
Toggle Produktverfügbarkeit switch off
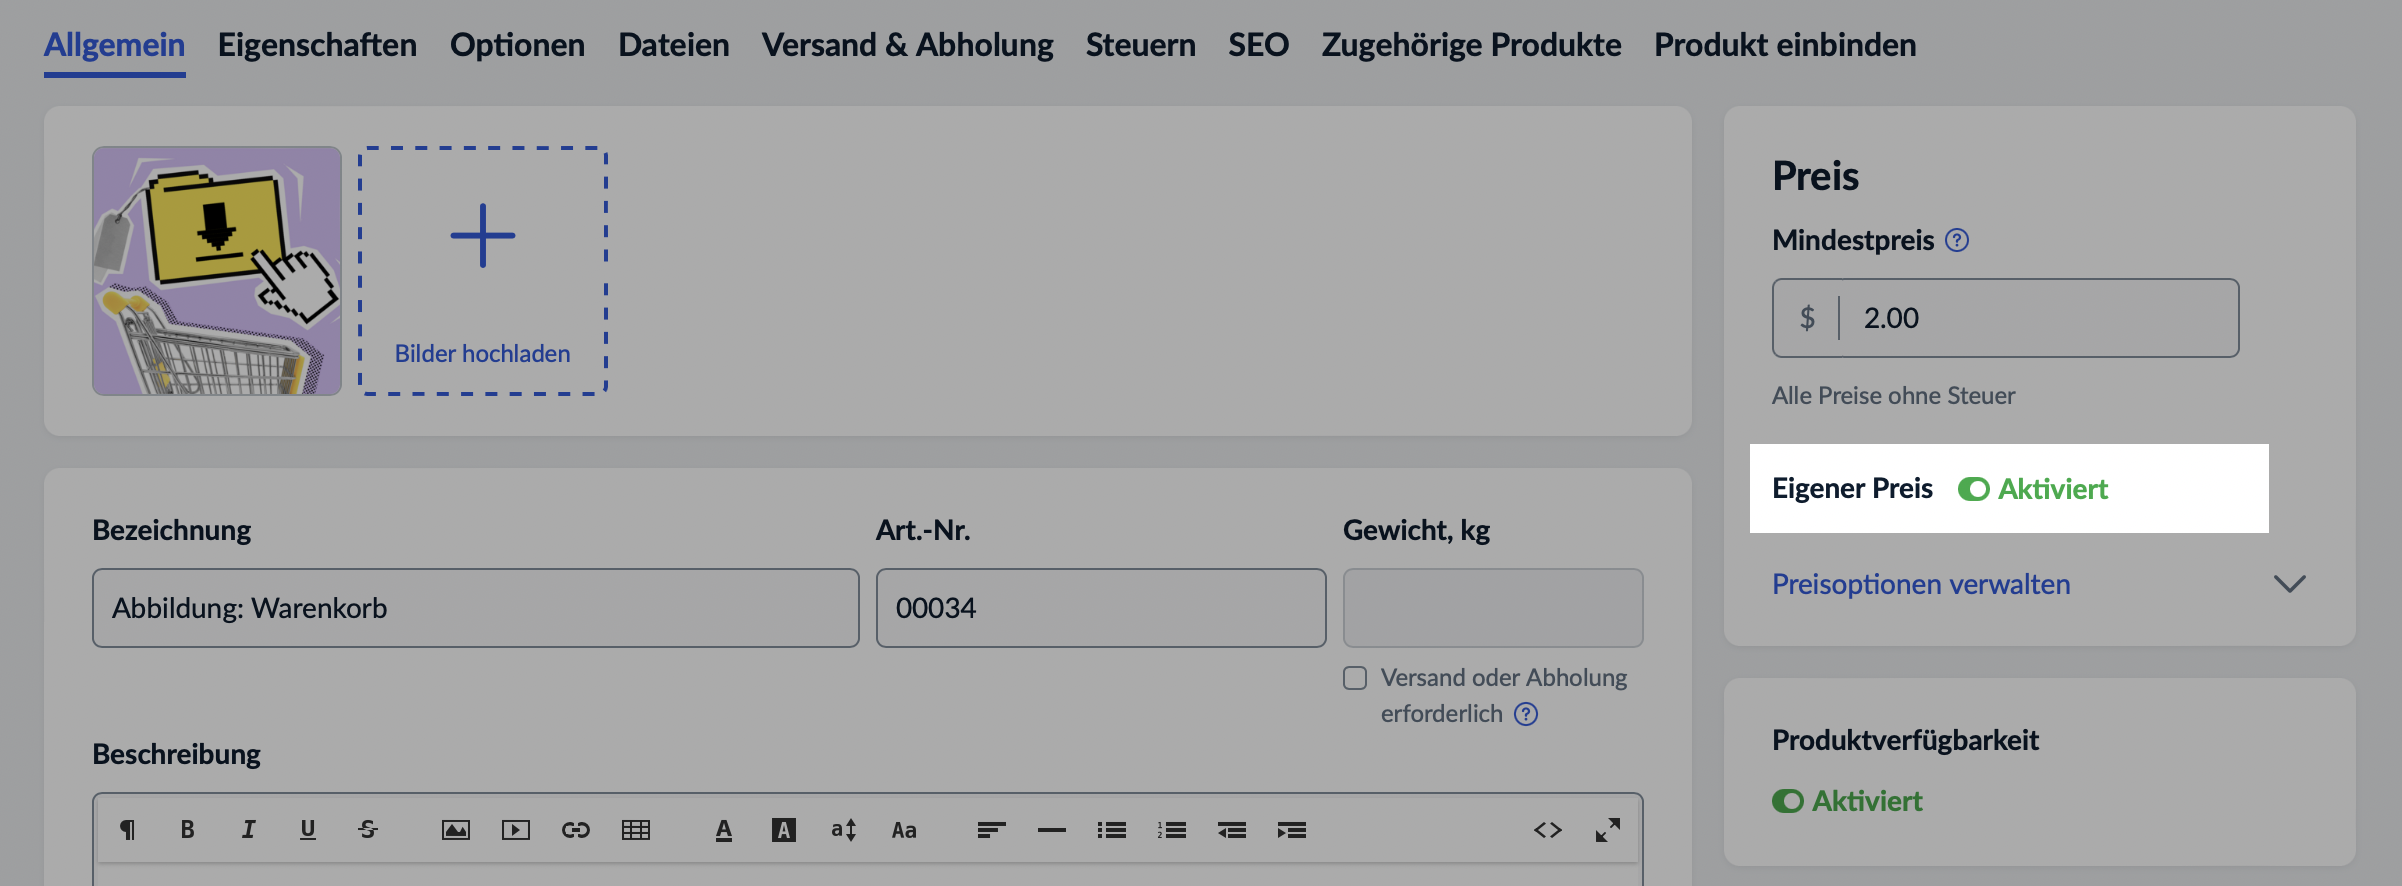coord(1787,801)
